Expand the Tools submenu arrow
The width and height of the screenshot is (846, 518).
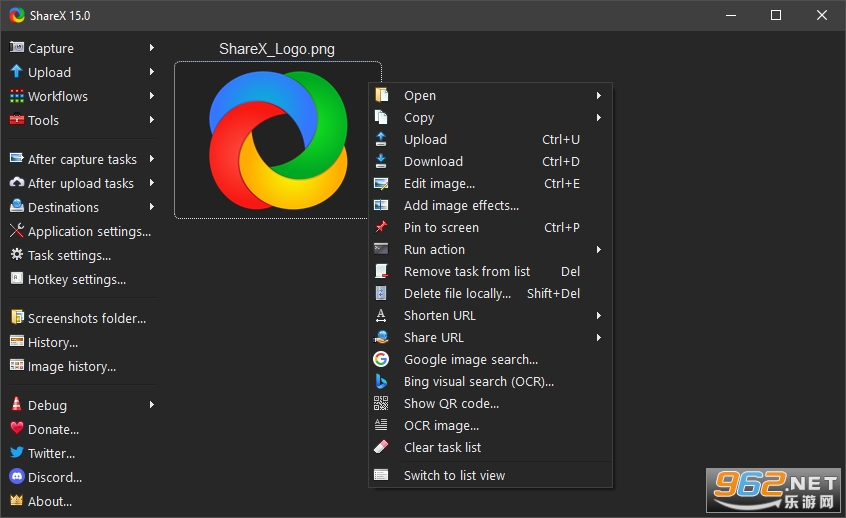(152, 119)
